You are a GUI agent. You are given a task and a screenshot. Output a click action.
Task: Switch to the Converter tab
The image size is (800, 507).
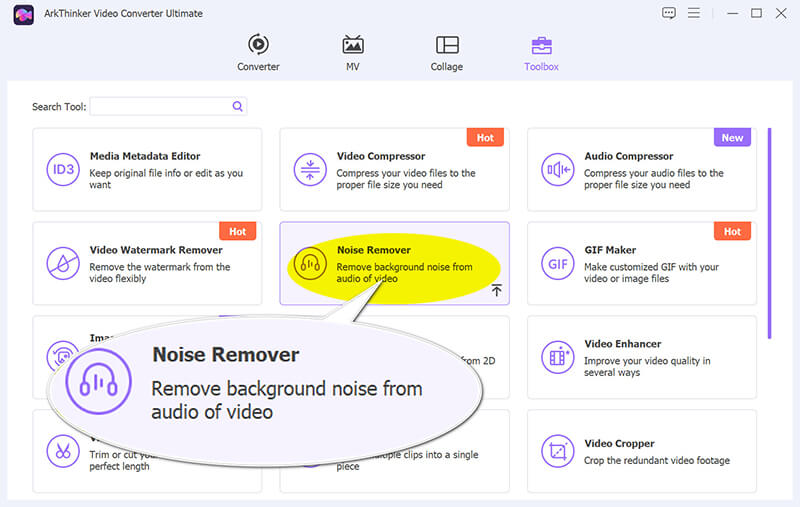[x=258, y=54]
